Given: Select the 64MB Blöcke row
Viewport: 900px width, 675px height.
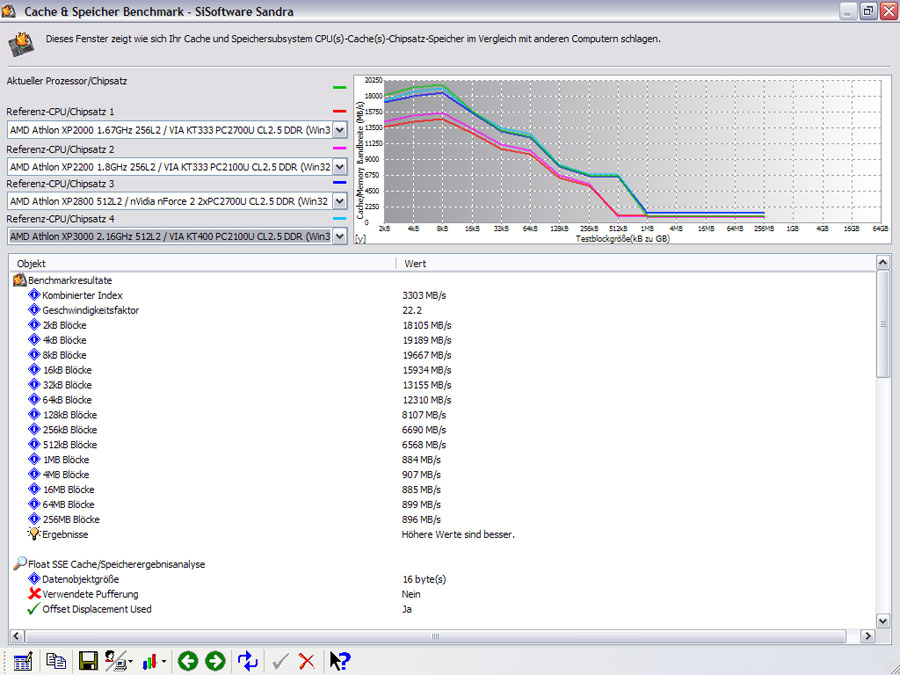Looking at the screenshot, I should pos(442,504).
